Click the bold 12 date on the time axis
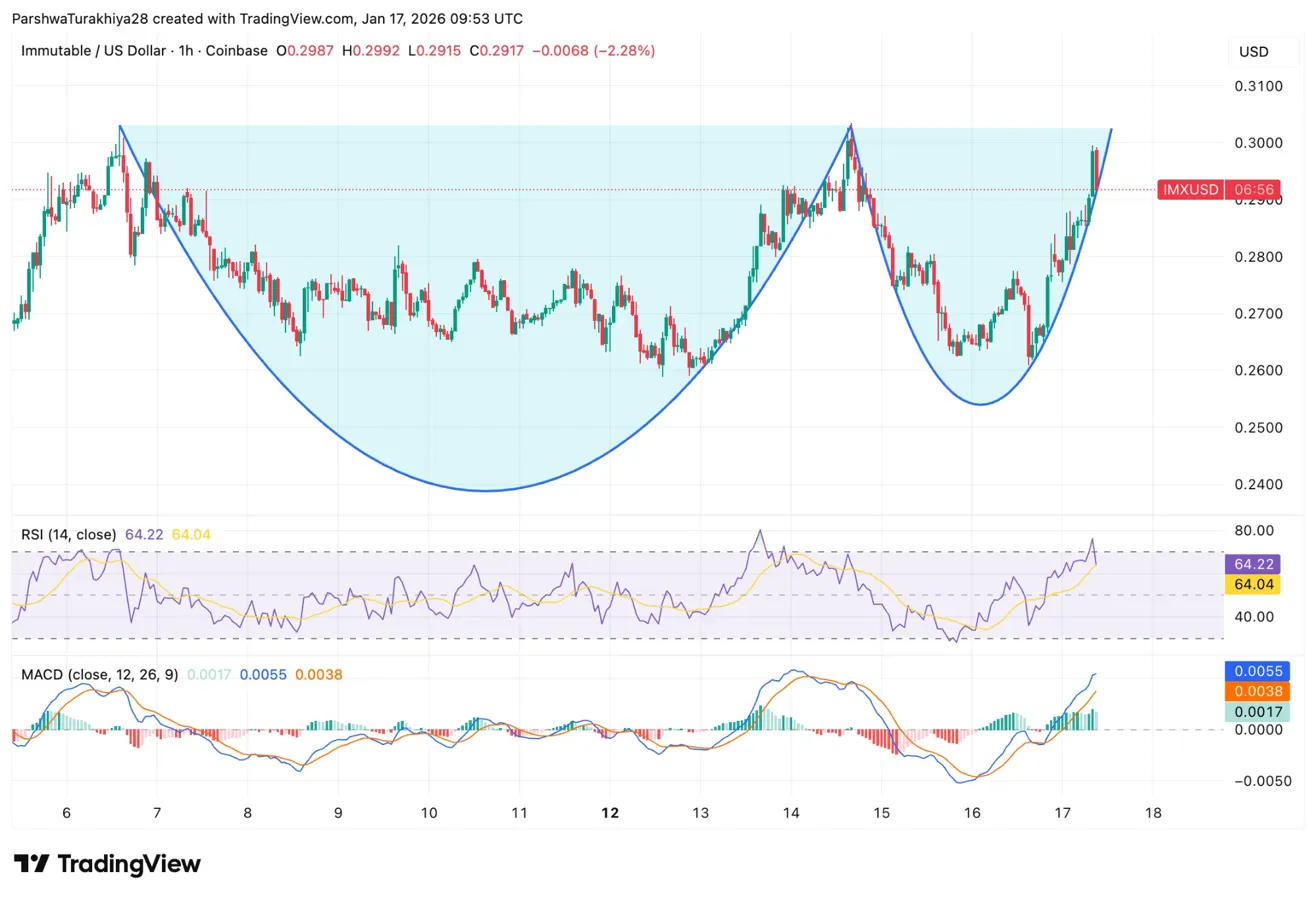 click(x=609, y=813)
